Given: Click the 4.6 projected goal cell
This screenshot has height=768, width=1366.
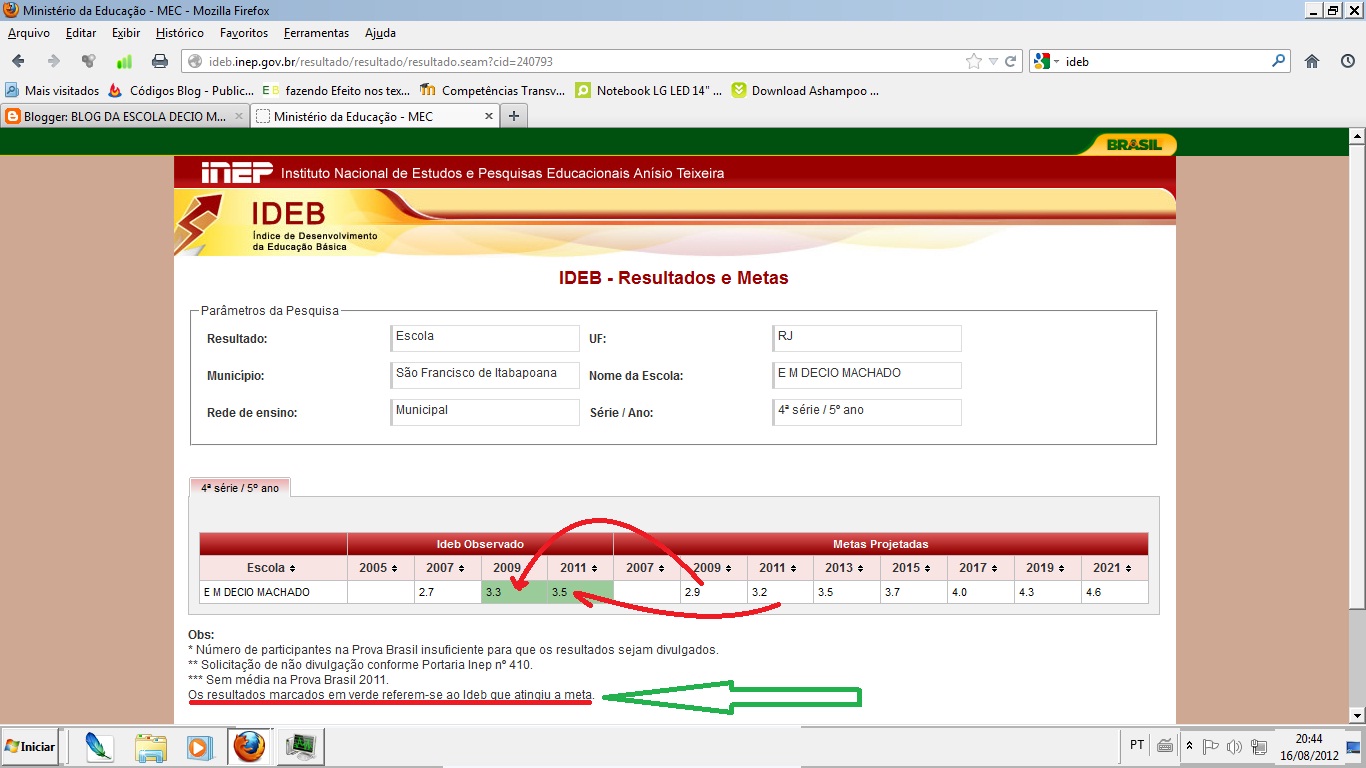Looking at the screenshot, I should click(x=1114, y=592).
